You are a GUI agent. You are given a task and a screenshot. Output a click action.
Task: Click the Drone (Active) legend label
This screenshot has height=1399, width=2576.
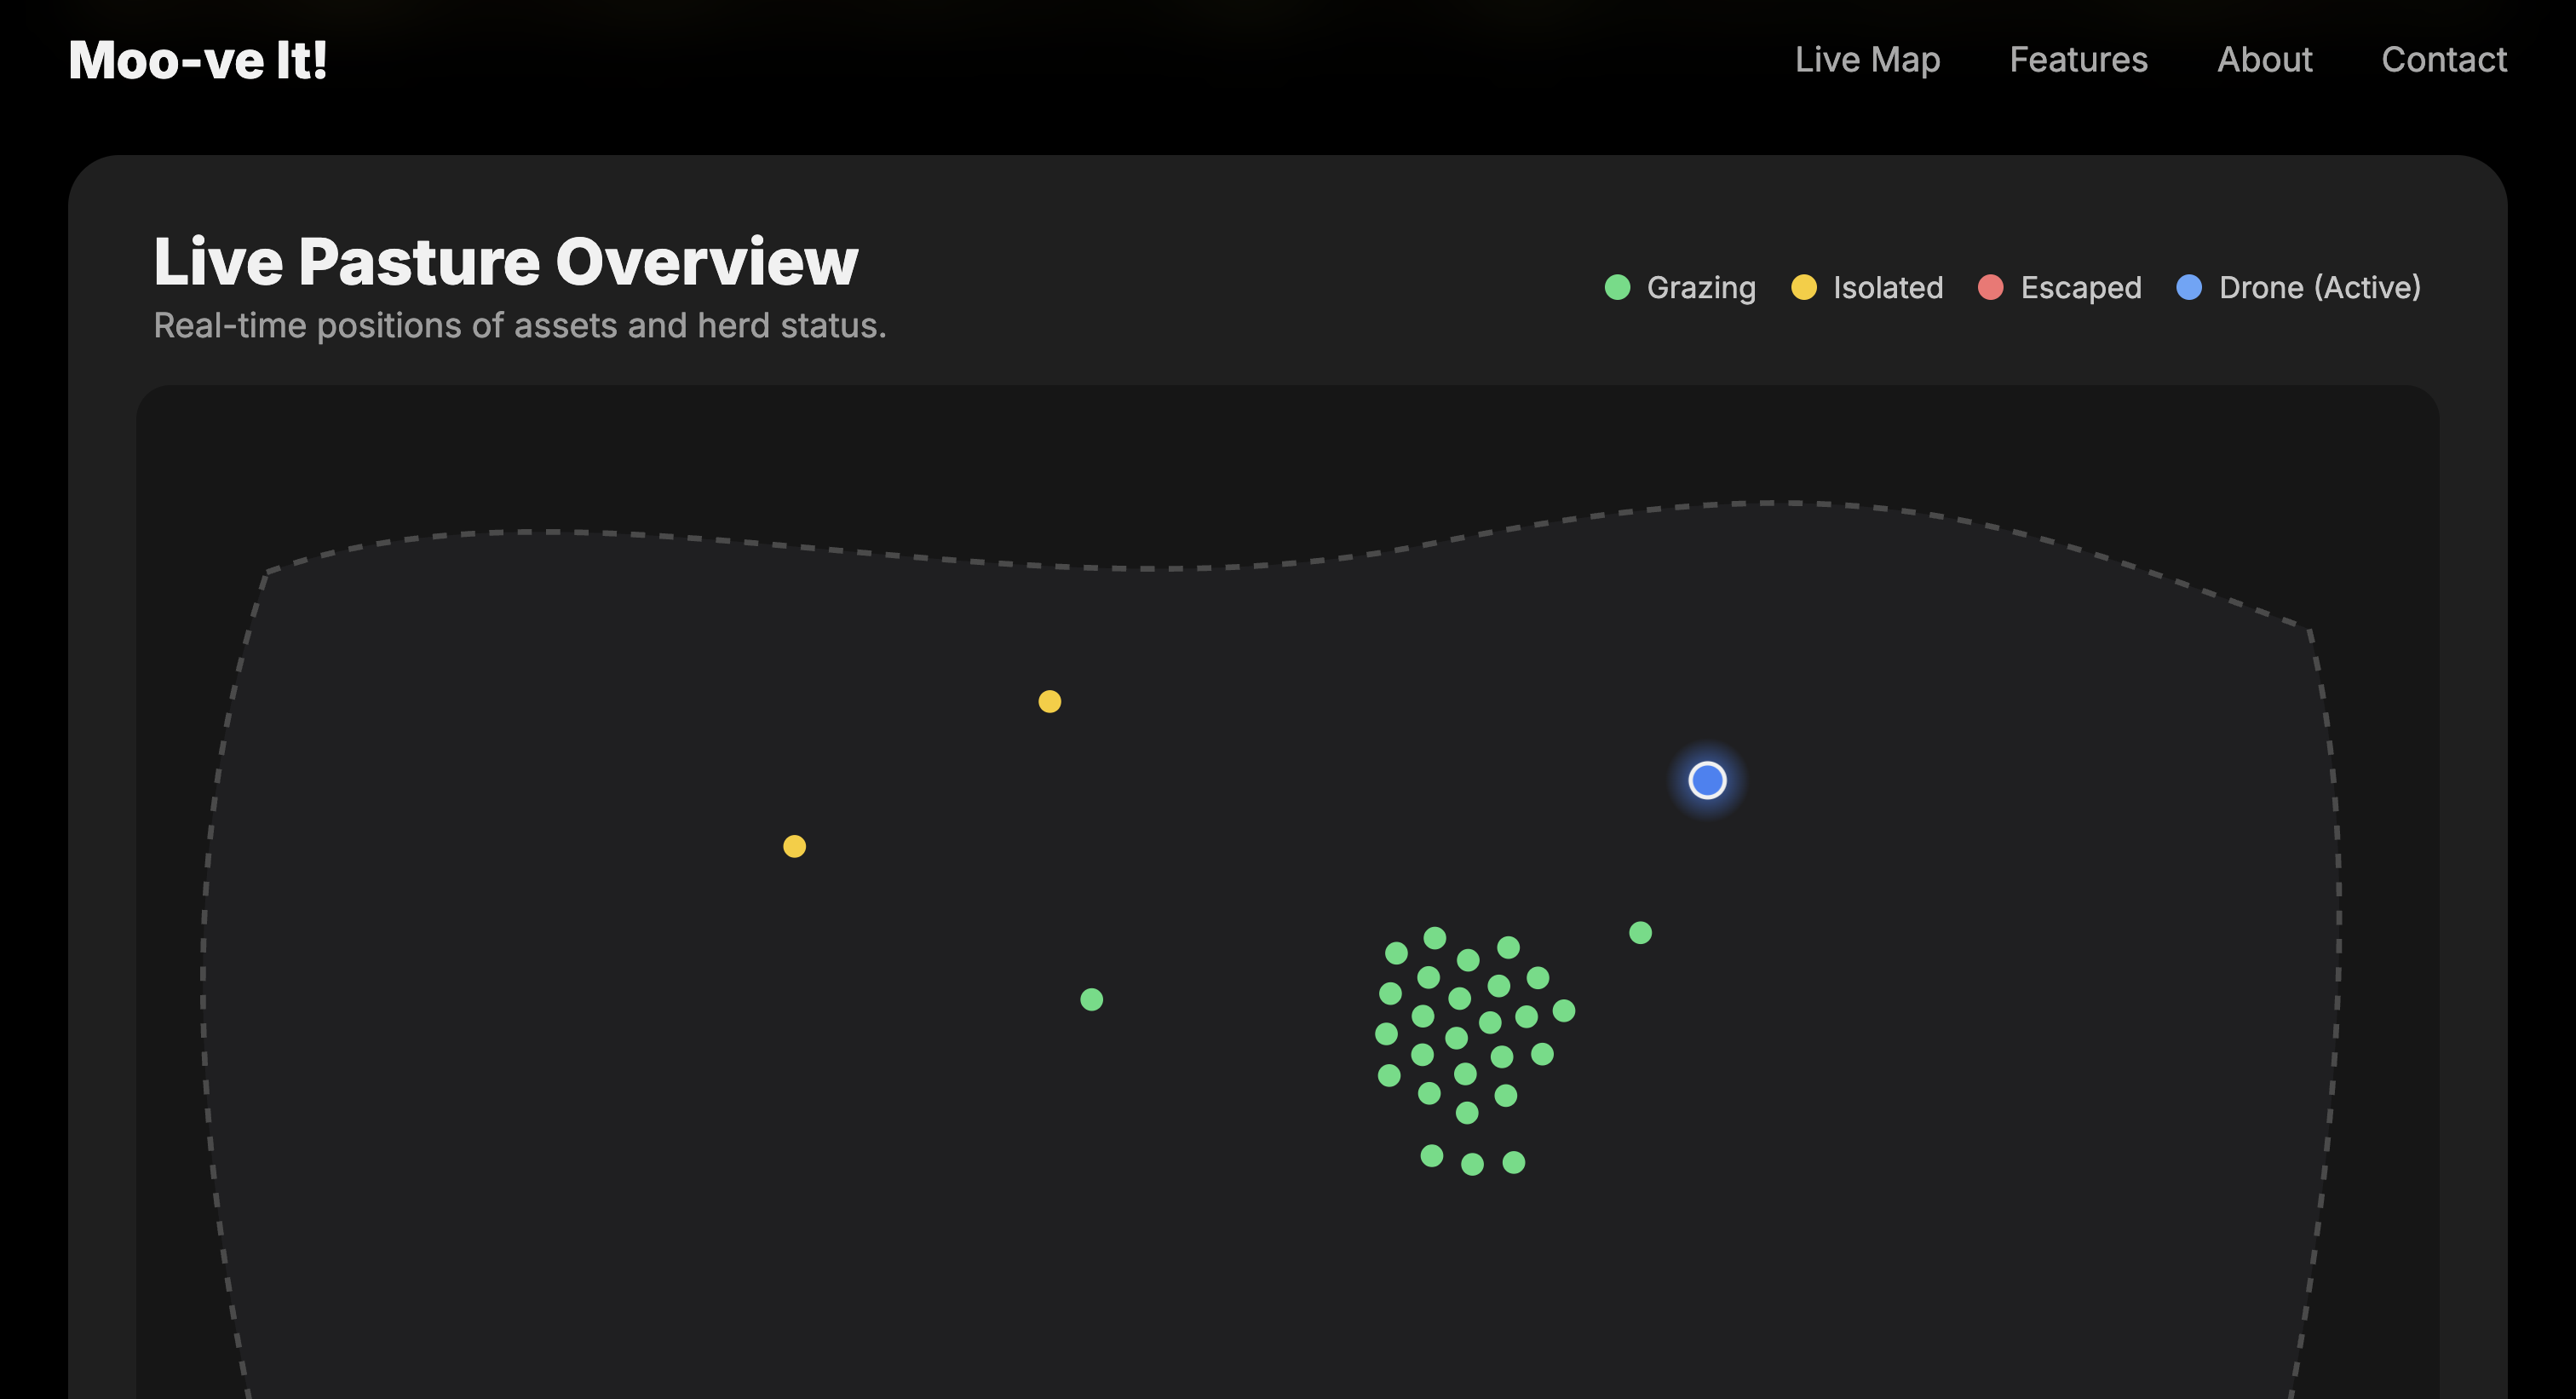pyautogui.click(x=2319, y=287)
